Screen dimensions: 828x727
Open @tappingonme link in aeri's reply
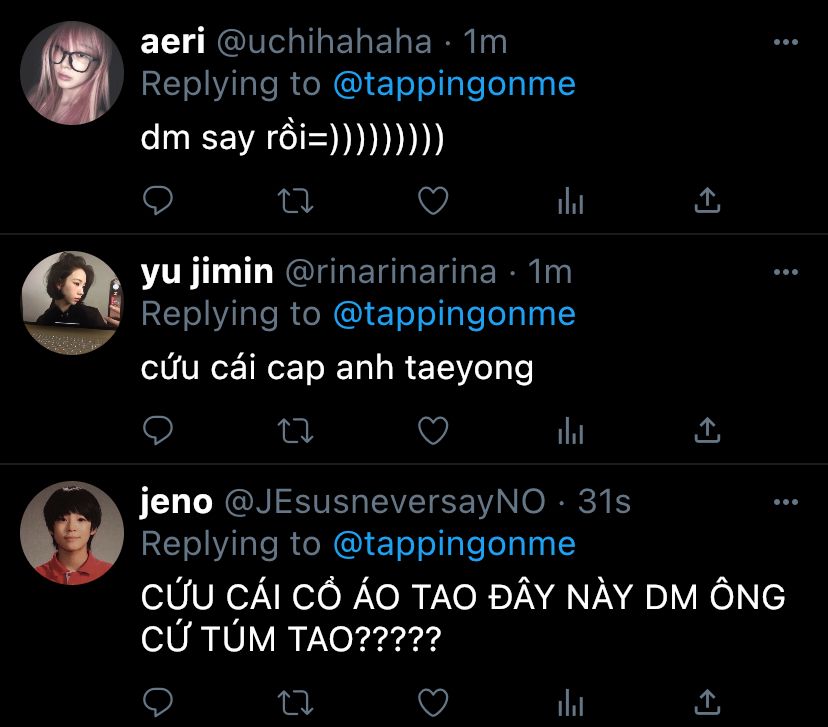point(454,84)
